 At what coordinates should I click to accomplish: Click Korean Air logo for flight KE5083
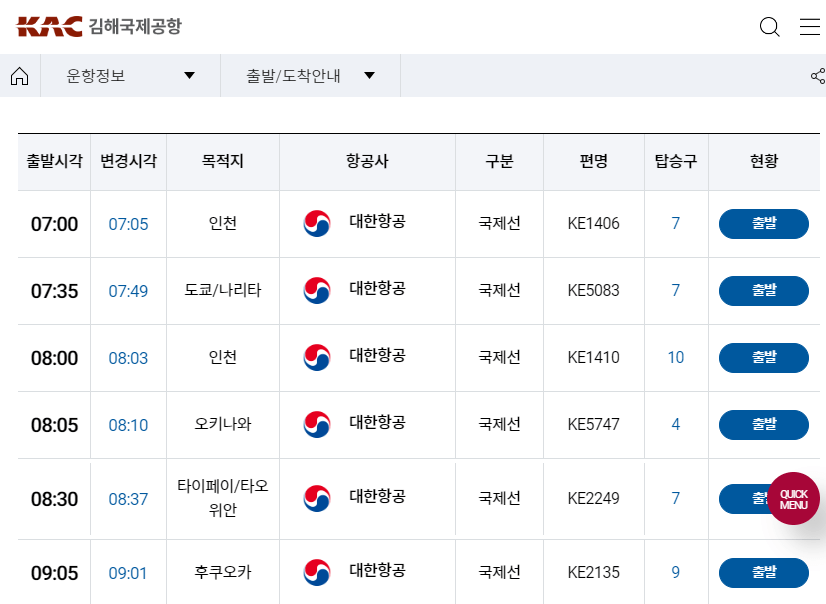point(317,291)
